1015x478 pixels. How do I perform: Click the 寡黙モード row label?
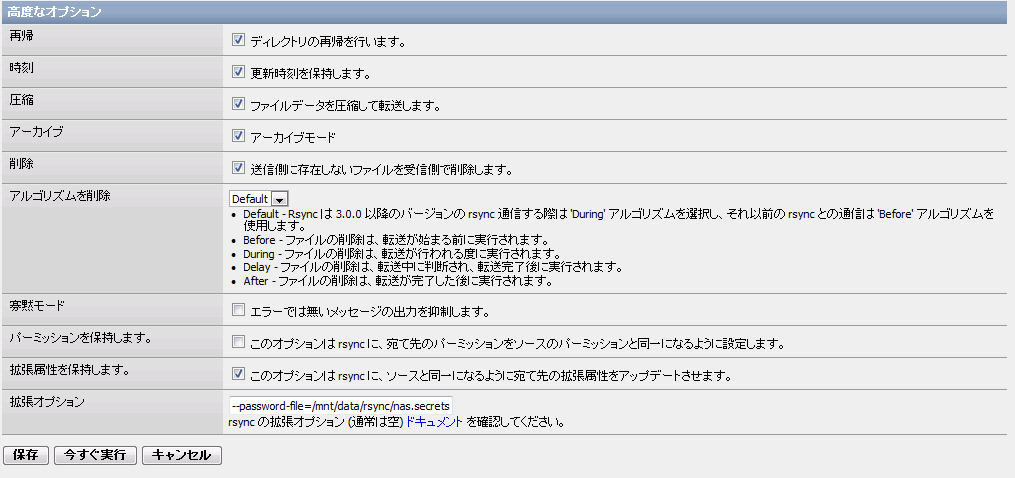tap(36, 305)
